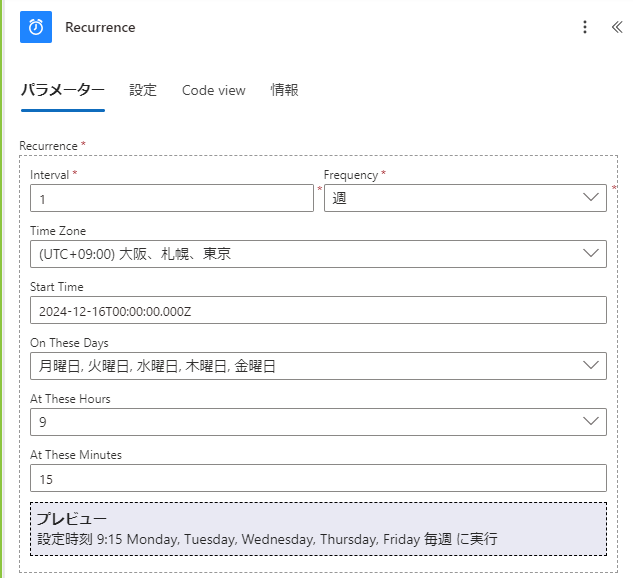This screenshot has width=633, height=578.
Task: Click the Start Time input field
Action: click(x=318, y=310)
